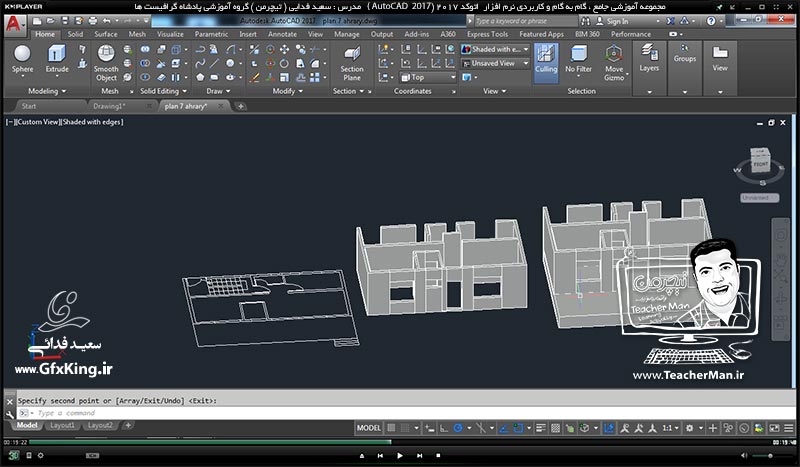Toggle Transparency in status bar
800x467 pixels.
(556, 428)
